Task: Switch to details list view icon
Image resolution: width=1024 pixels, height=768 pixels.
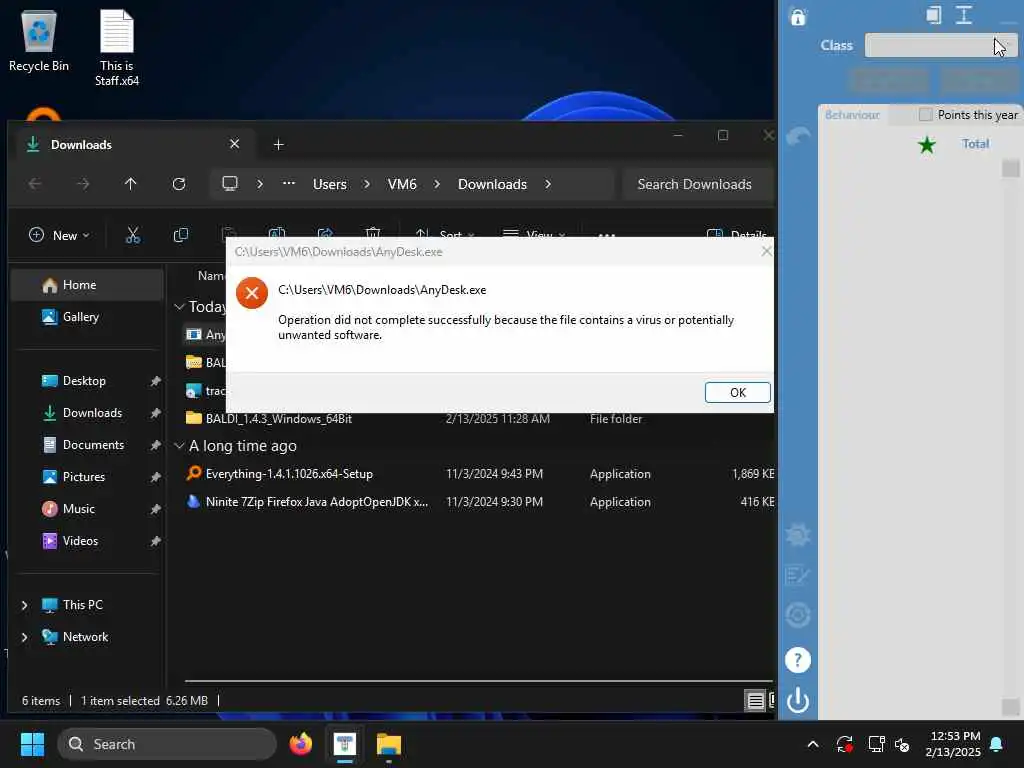Action: point(755,701)
